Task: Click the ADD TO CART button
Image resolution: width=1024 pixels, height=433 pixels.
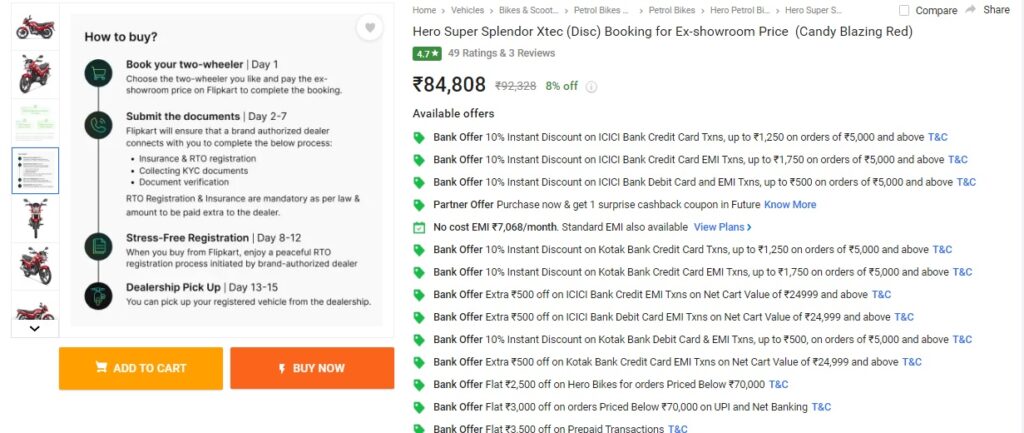Action: (141, 368)
